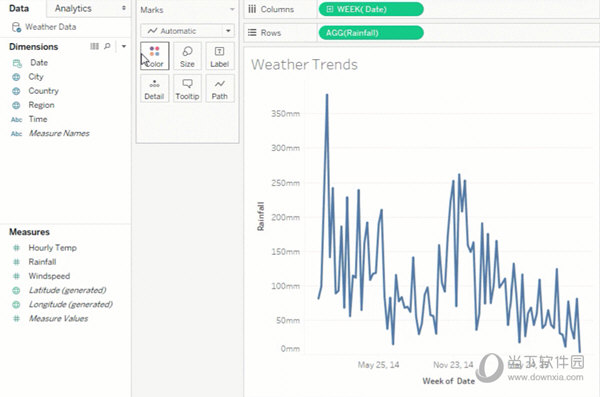Click the globe icon beside City

16,77
